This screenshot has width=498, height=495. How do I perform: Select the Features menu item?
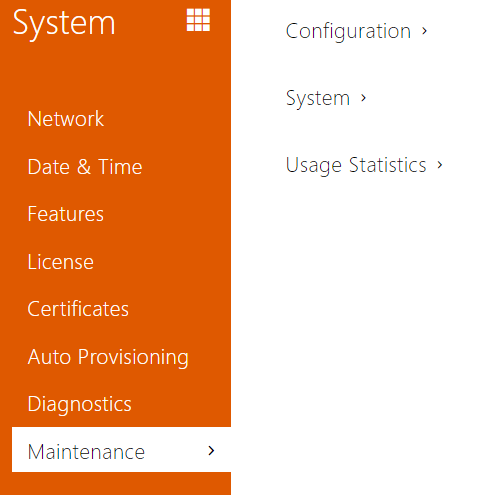(66, 214)
